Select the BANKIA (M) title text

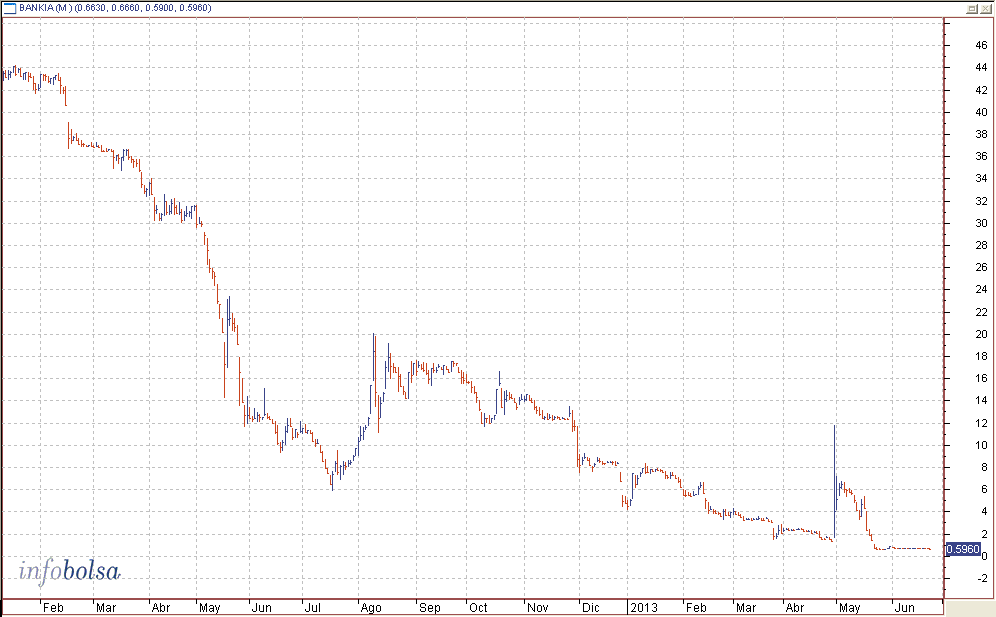(44, 8)
